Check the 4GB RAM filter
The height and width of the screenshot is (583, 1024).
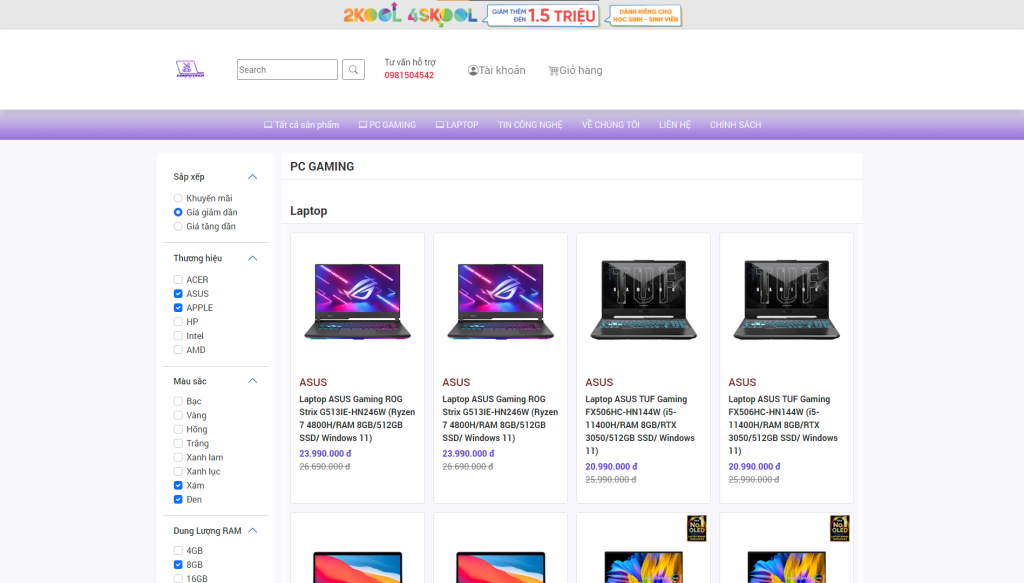click(x=178, y=550)
